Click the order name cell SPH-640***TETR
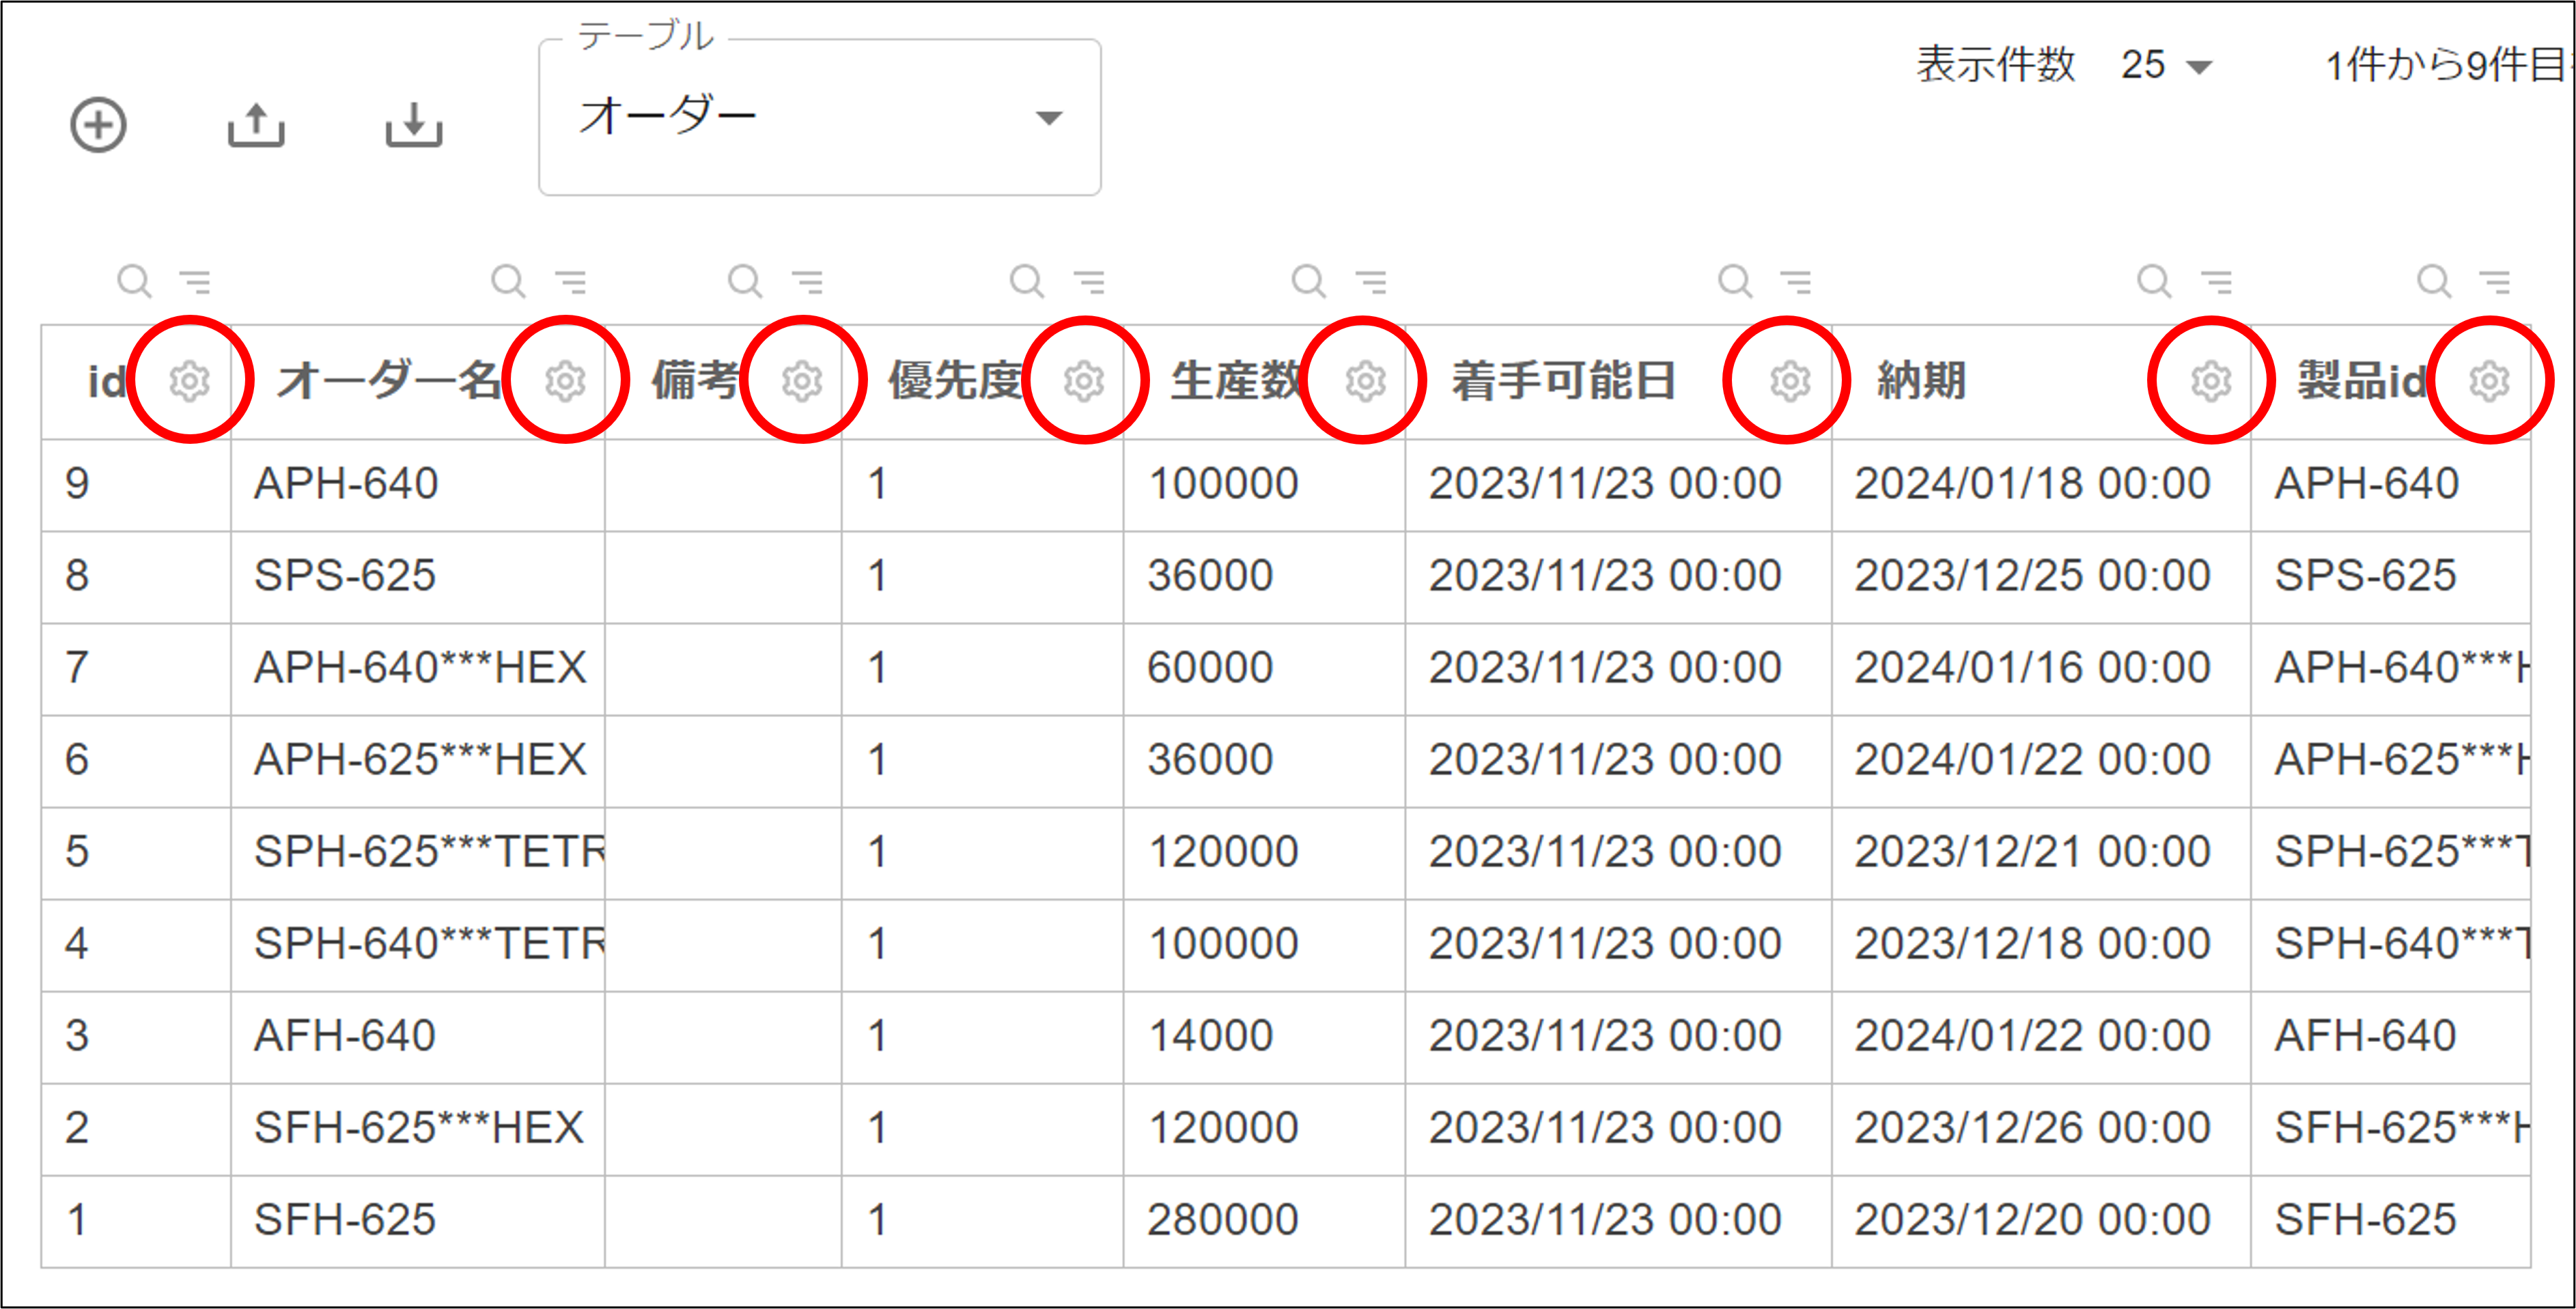Viewport: 2576px width, 1309px height. pyautogui.click(x=418, y=945)
